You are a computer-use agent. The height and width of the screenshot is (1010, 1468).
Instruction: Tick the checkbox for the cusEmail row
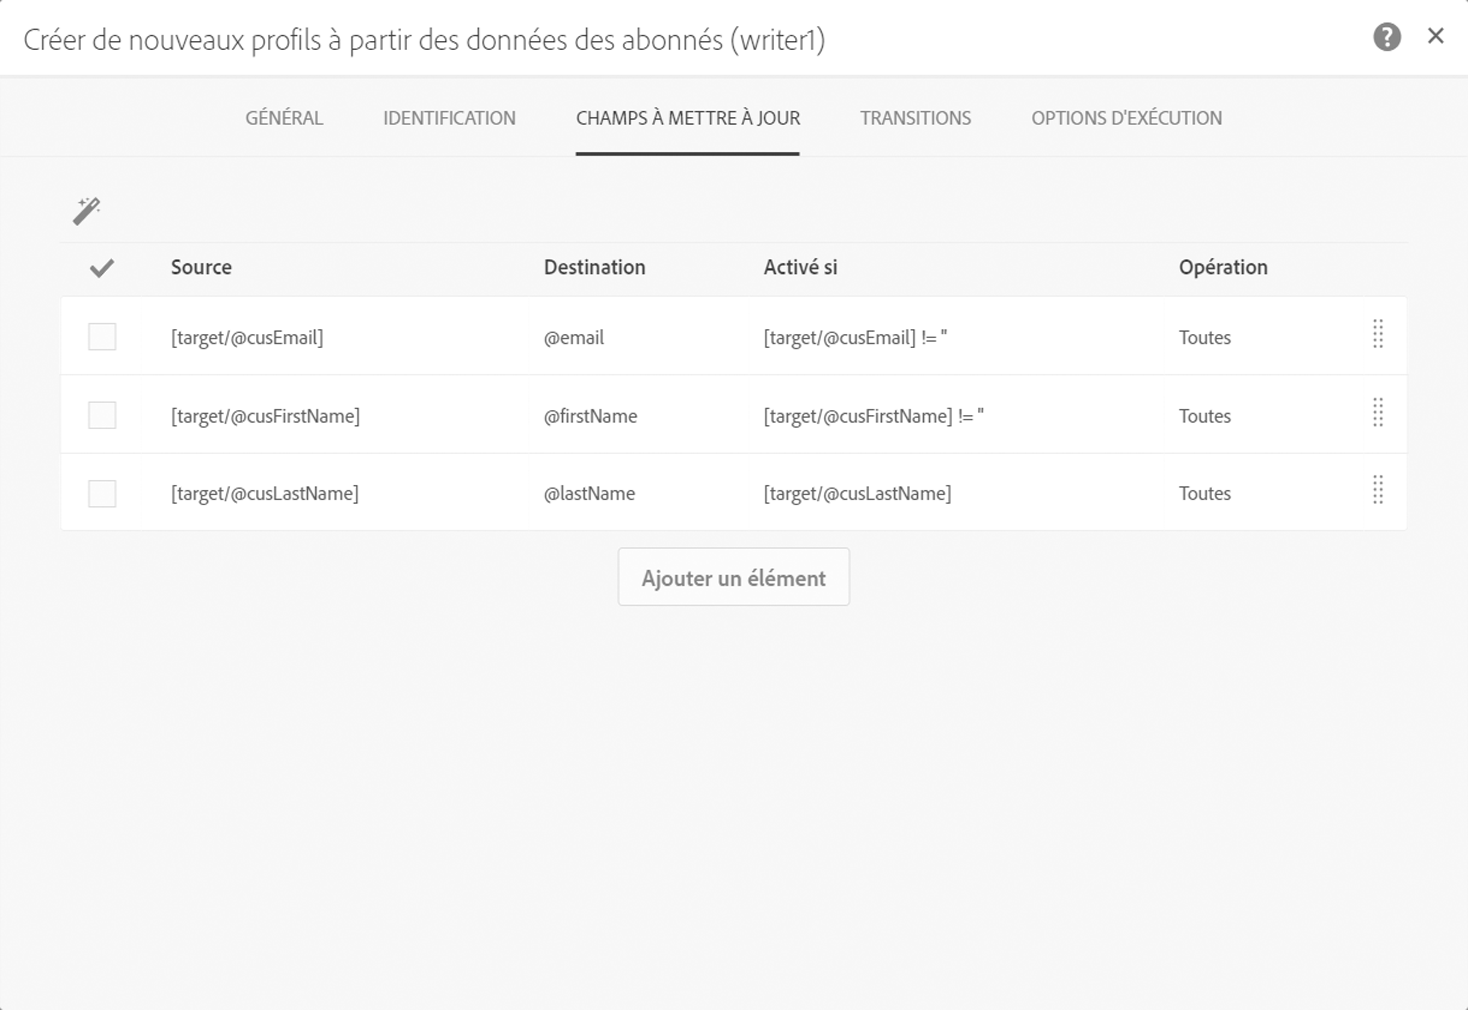102,337
